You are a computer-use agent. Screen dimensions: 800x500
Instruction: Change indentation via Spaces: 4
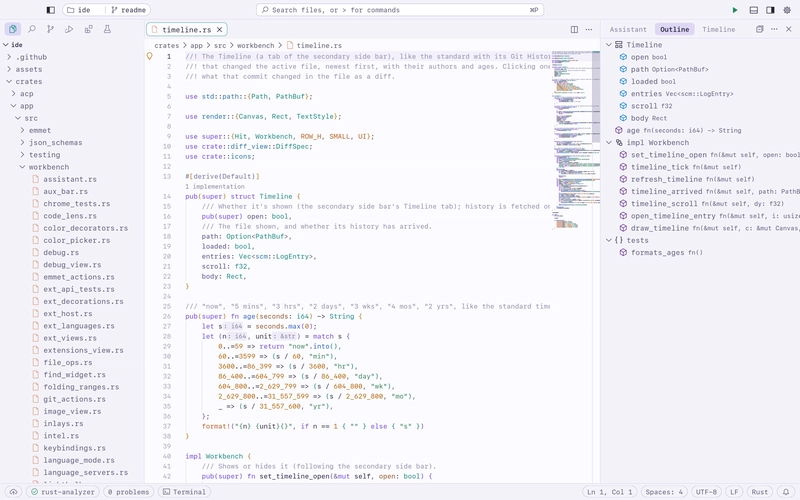point(664,492)
